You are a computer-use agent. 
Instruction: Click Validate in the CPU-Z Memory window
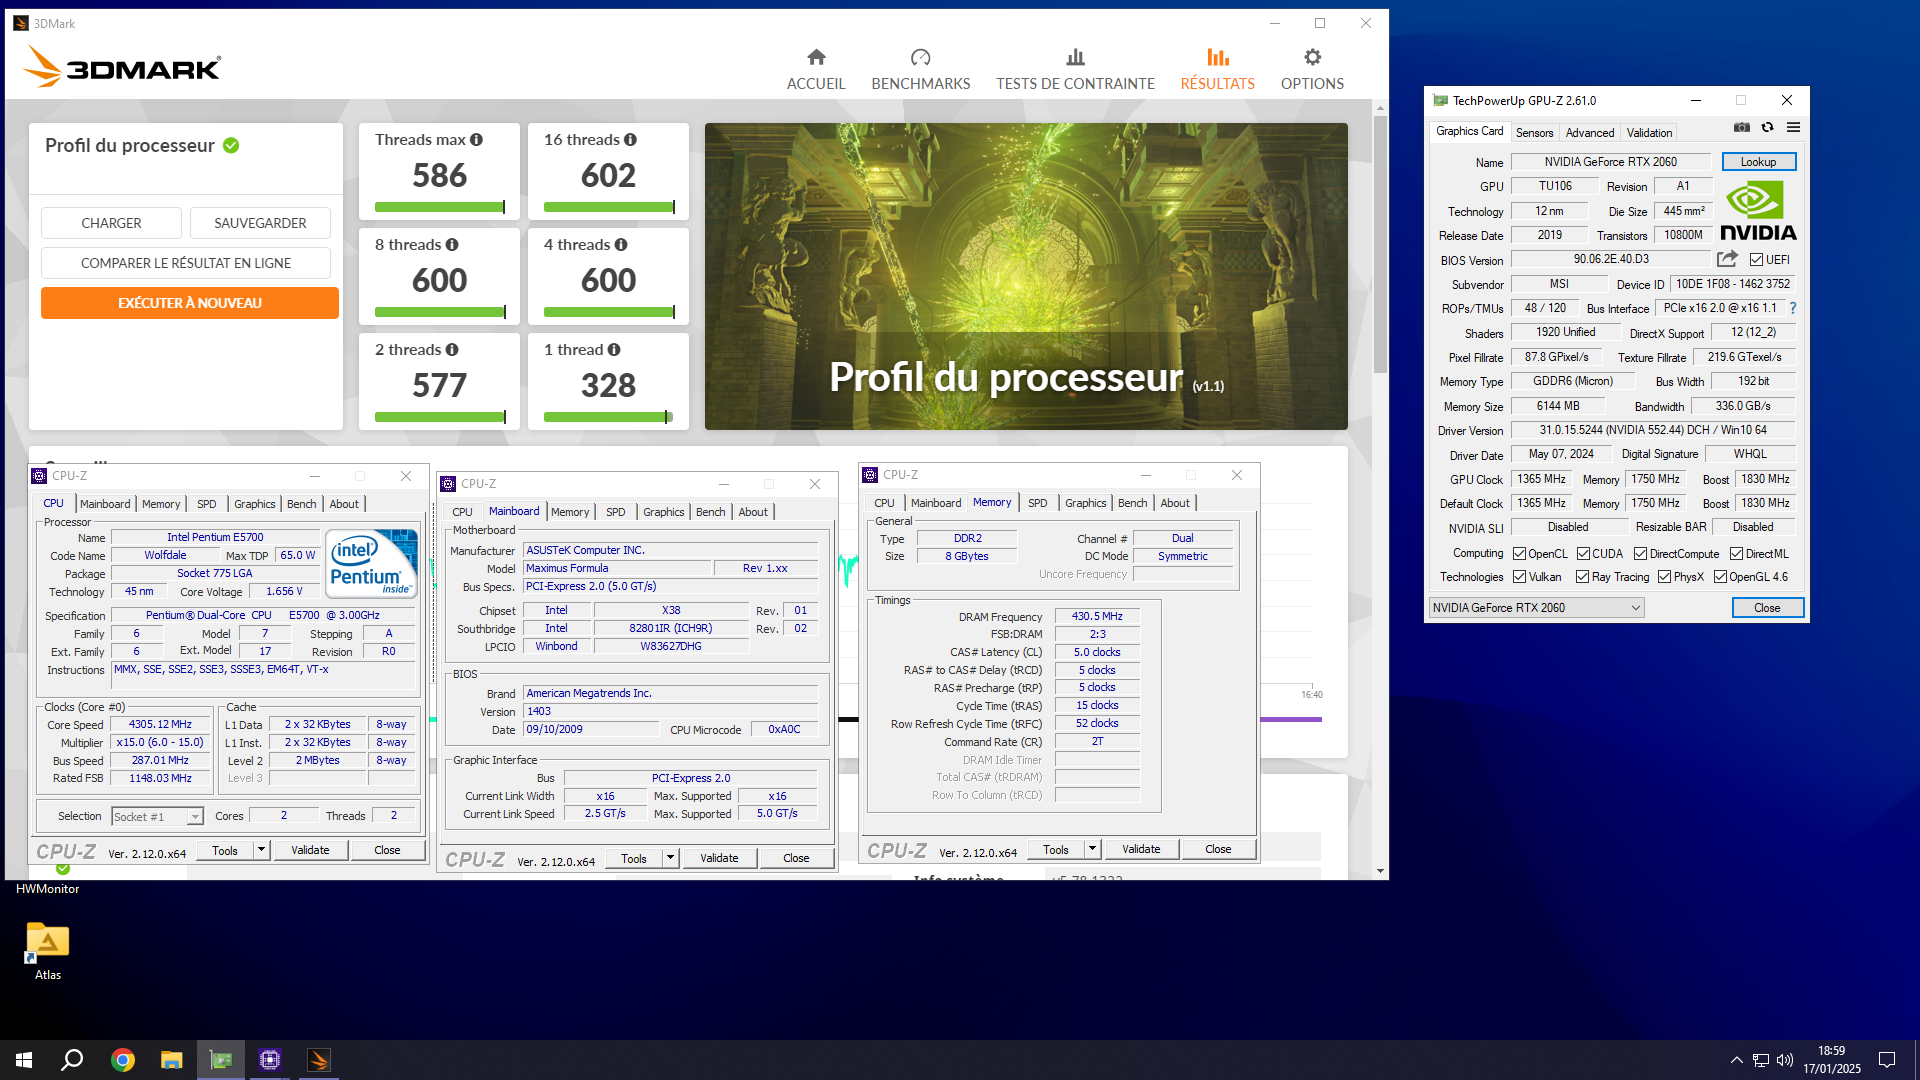tap(1141, 849)
